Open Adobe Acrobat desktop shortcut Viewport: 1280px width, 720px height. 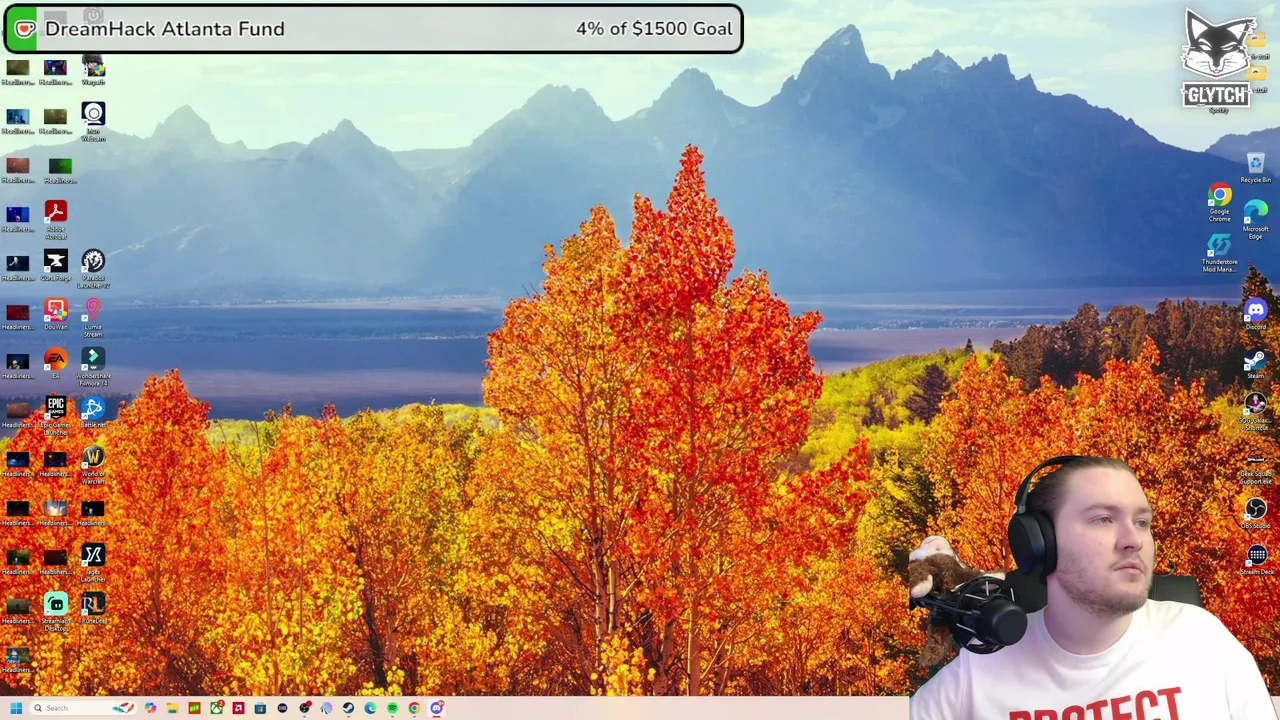click(x=55, y=219)
